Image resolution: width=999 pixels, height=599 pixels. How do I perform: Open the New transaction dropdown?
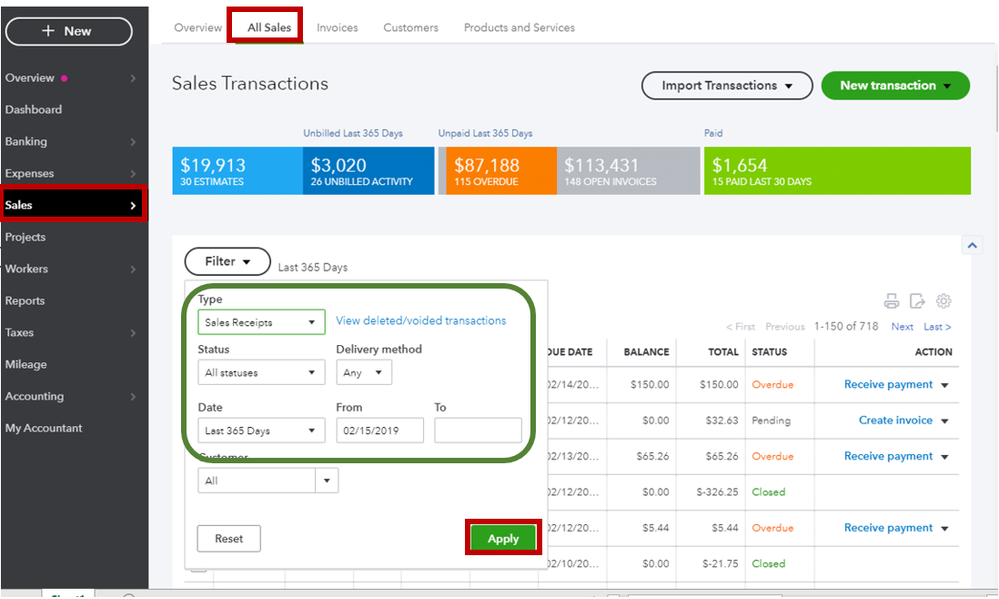click(x=895, y=85)
